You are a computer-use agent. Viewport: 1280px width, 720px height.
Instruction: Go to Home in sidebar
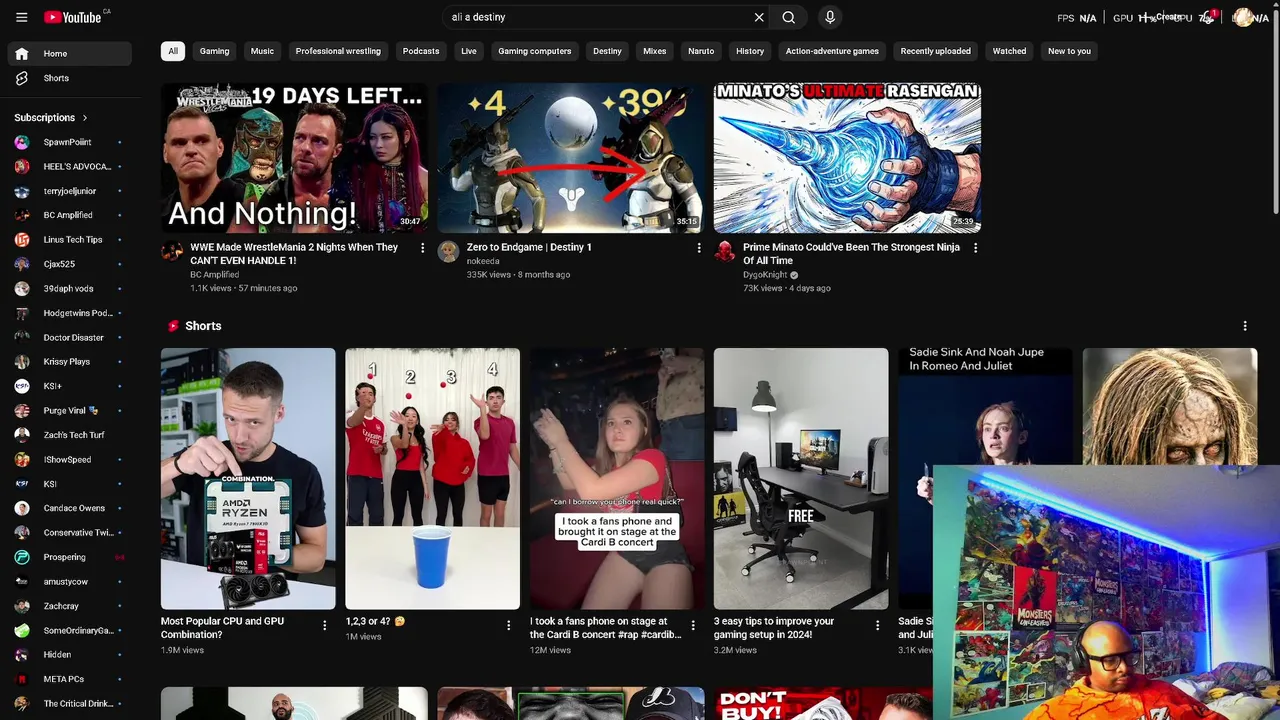tap(69, 54)
